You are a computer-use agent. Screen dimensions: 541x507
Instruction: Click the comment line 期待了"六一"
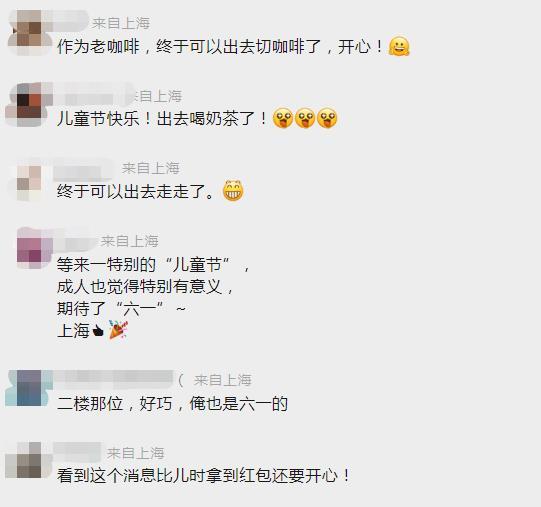121,308
